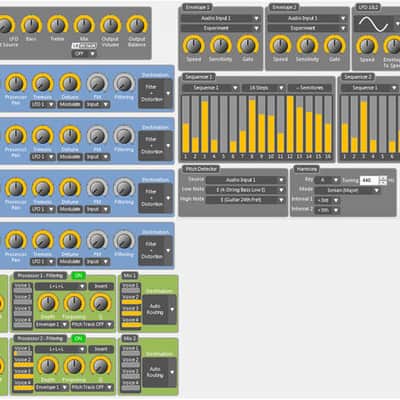Screen dimensions: 400x400
Task: Open Envelope 2 Audio Input 1 dropdown
Action: click(x=307, y=18)
